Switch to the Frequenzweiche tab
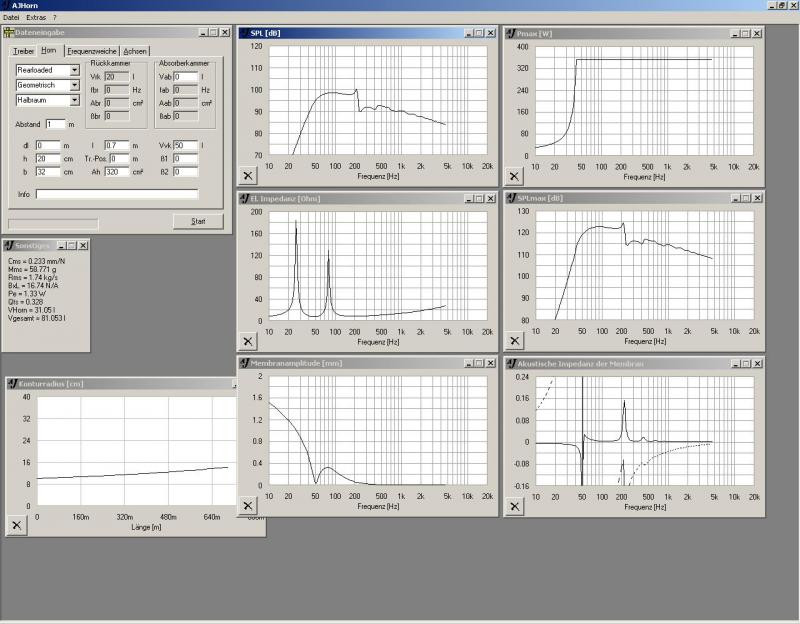Screen dimensions: 800x624 (x=92, y=51)
